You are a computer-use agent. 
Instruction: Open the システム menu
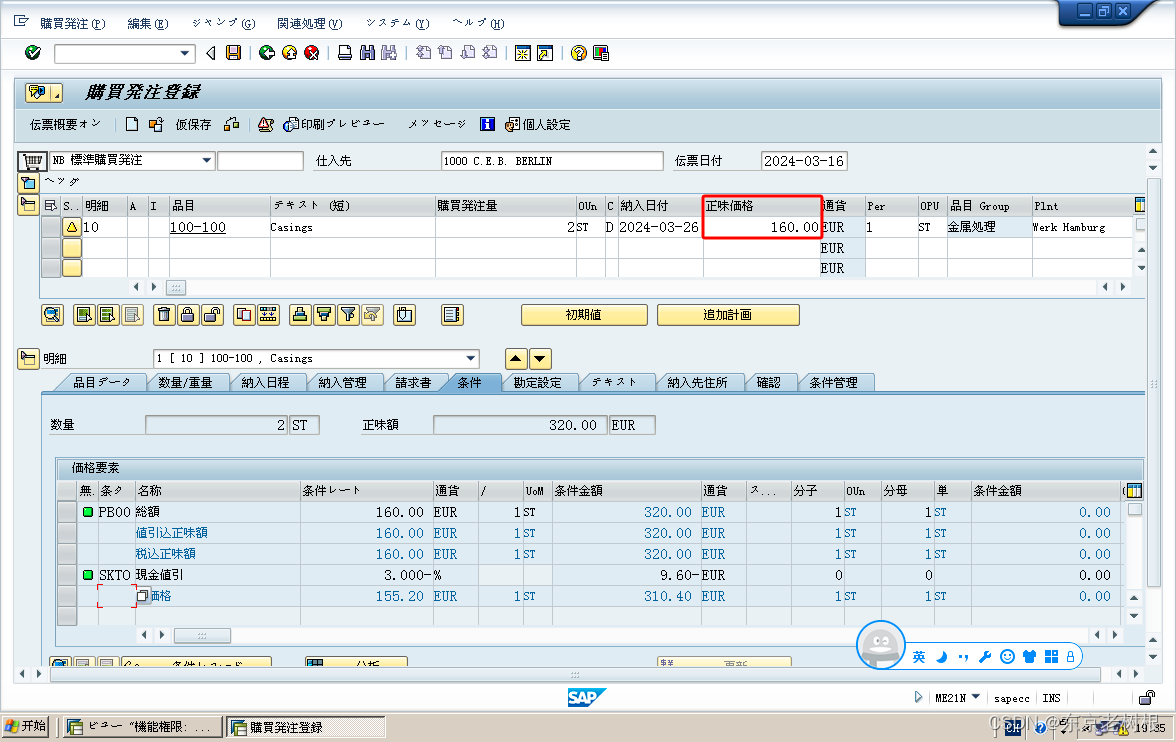click(x=396, y=22)
